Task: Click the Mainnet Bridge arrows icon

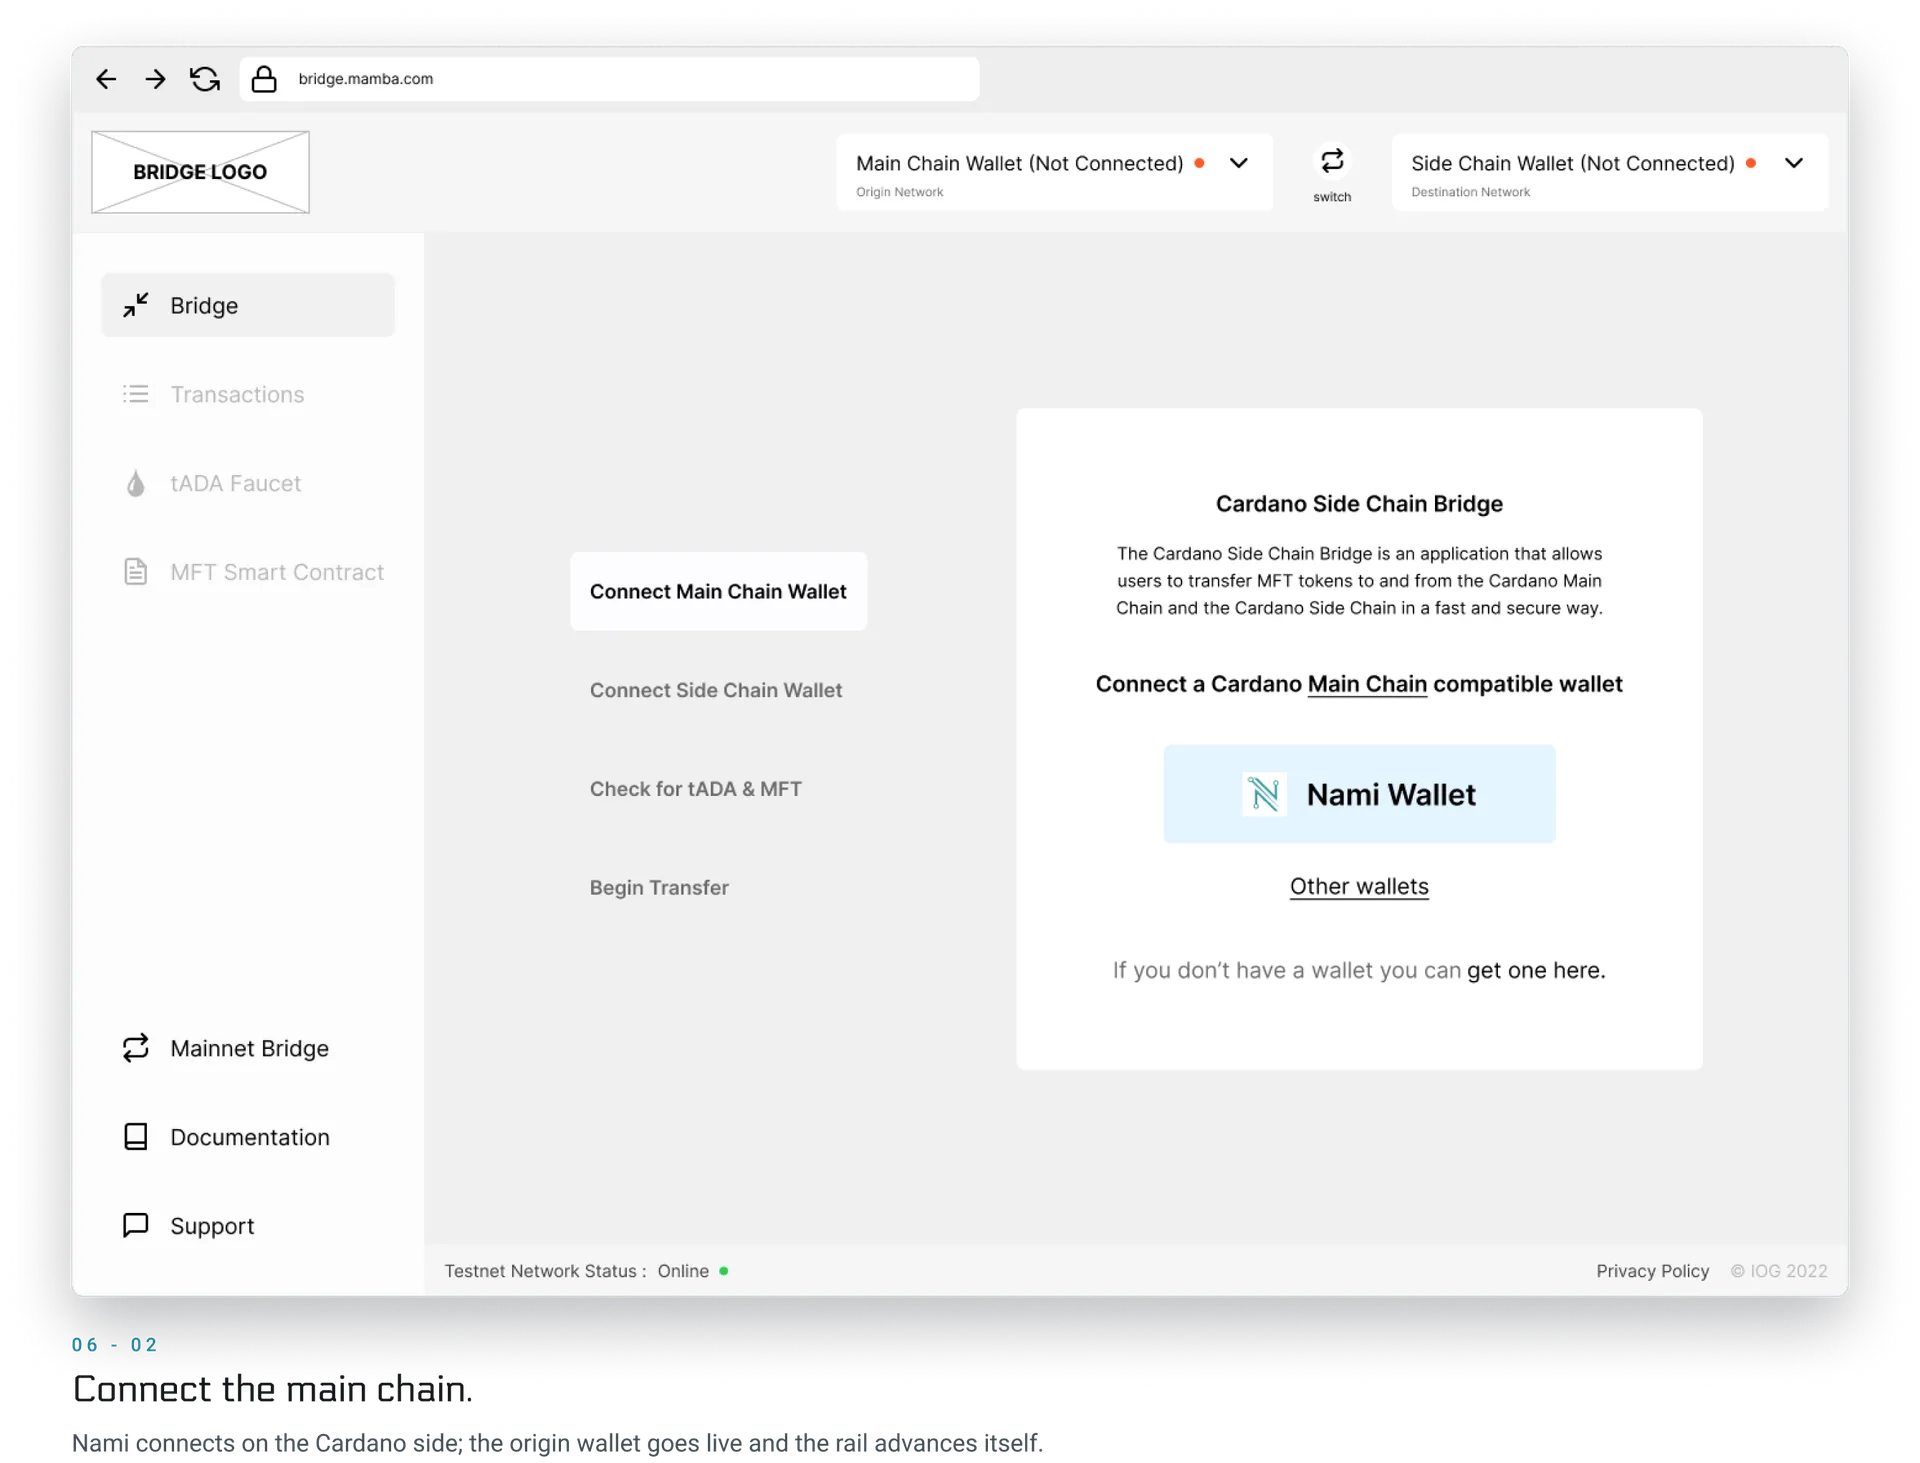Action: pos(136,1048)
